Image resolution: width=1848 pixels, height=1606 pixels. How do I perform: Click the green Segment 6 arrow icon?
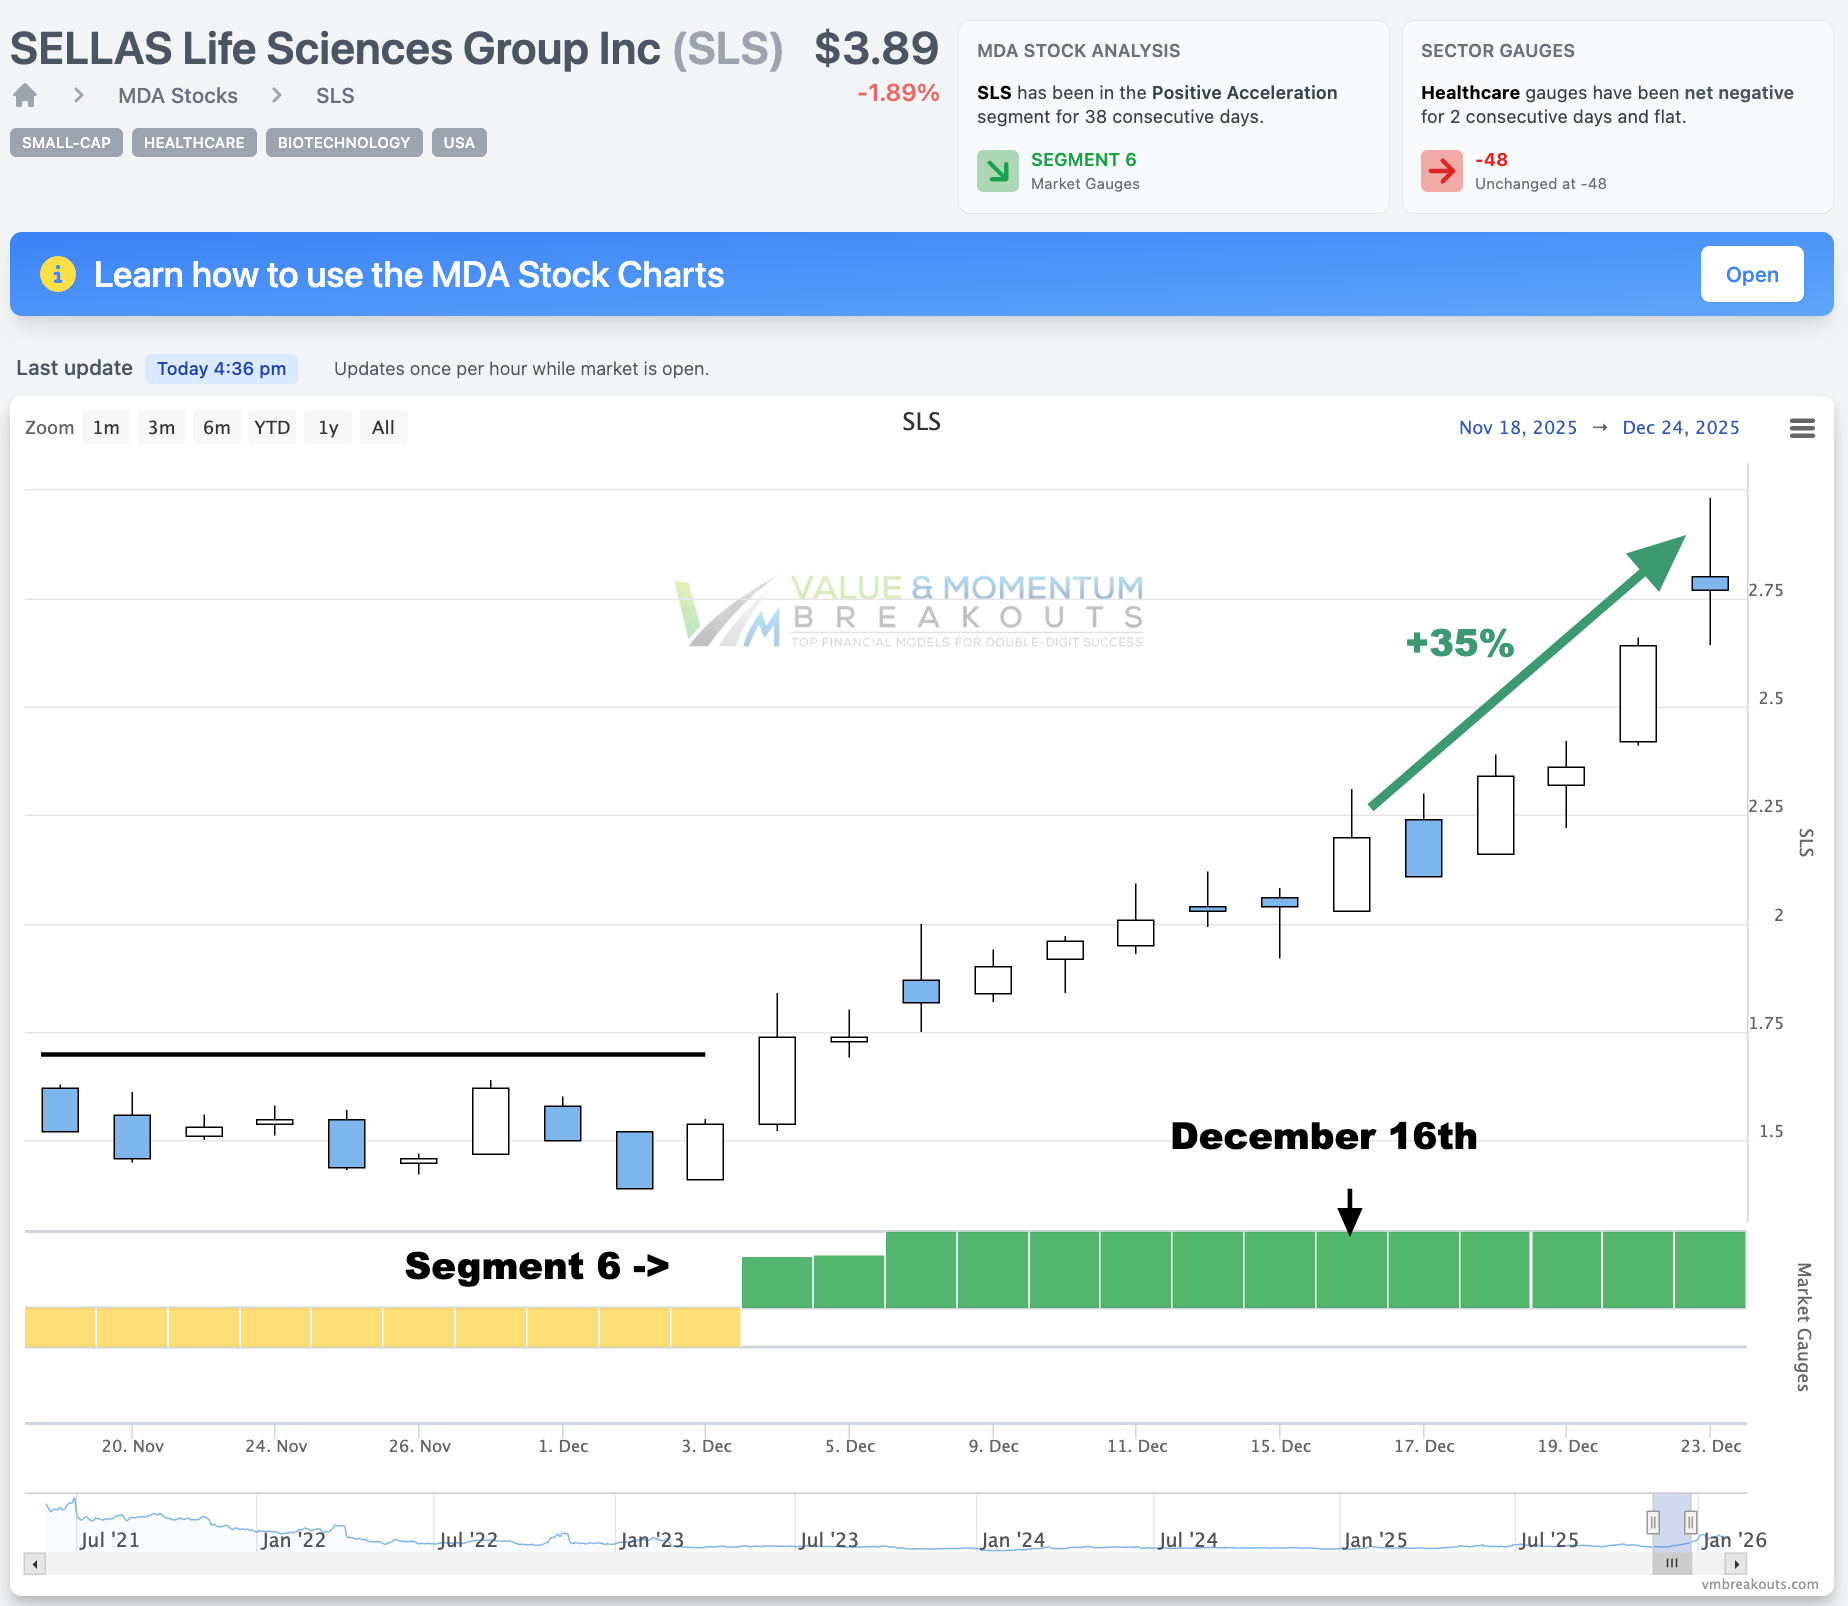(x=997, y=171)
